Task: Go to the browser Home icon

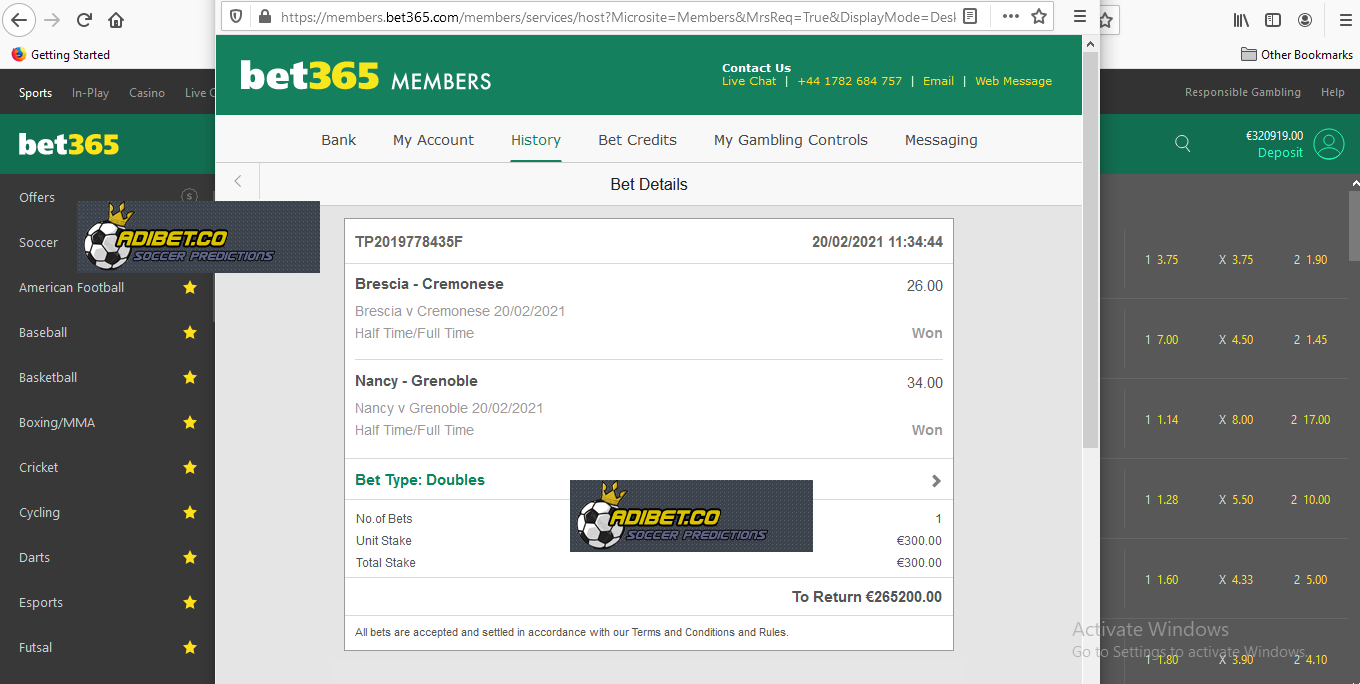Action: click(x=116, y=20)
